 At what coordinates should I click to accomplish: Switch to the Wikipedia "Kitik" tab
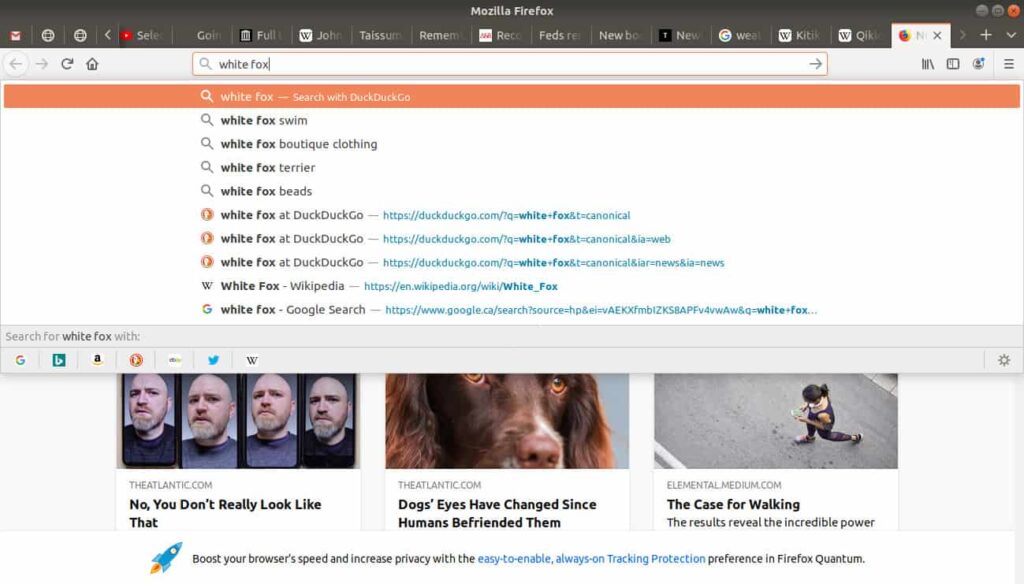(800, 35)
